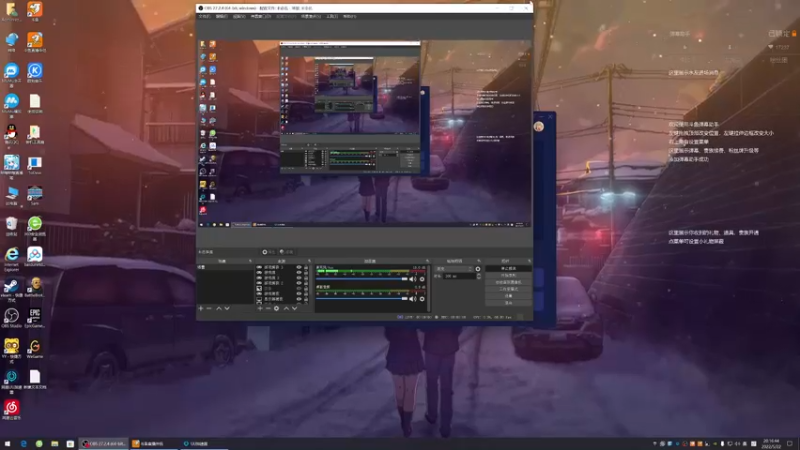Open Steam desktop shortcut

tap(11, 289)
